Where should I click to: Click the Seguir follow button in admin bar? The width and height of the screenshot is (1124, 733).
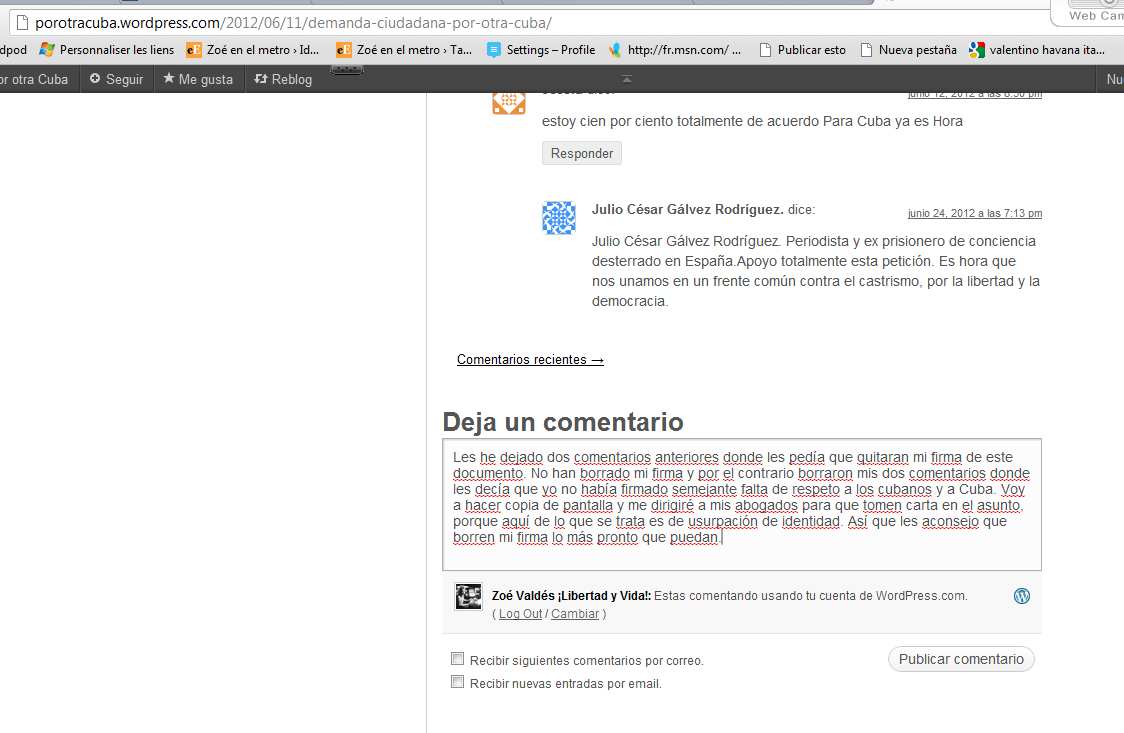click(x=116, y=79)
